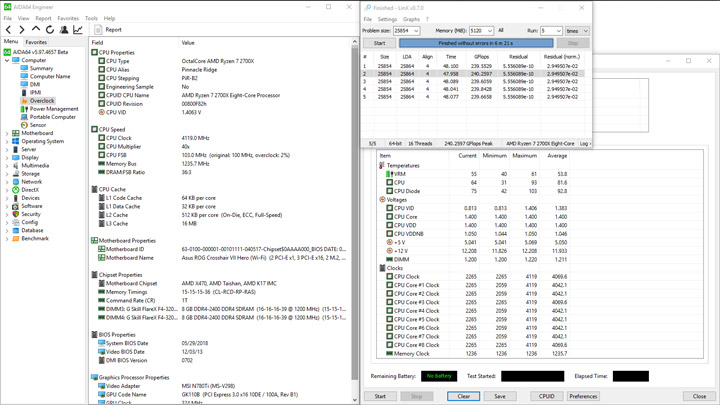Click the Preferences button
Image resolution: width=720 pixels, height=405 pixels.
click(583, 396)
